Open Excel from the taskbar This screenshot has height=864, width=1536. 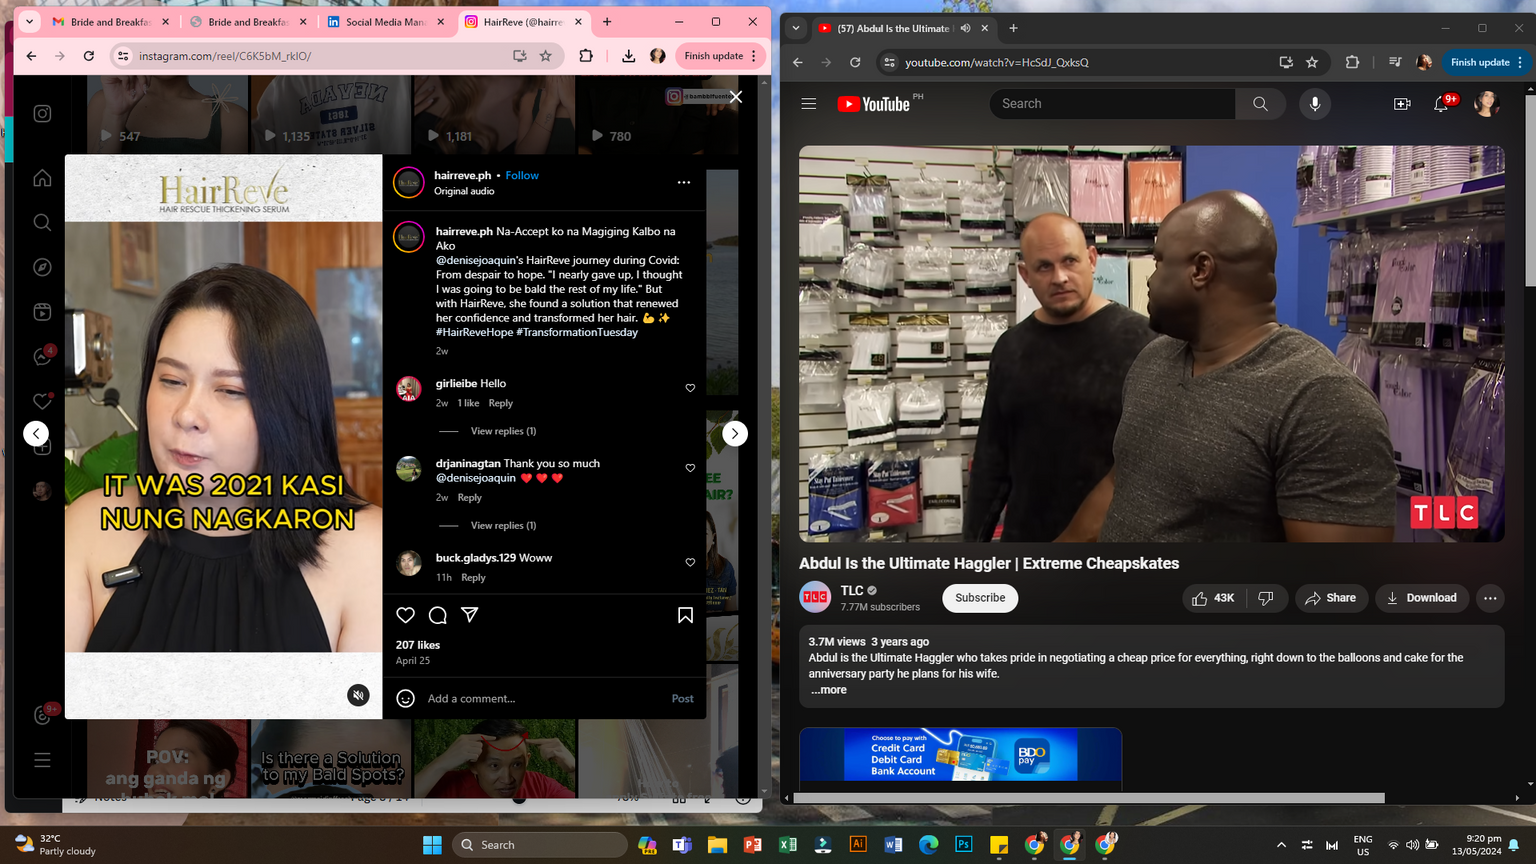[788, 845]
